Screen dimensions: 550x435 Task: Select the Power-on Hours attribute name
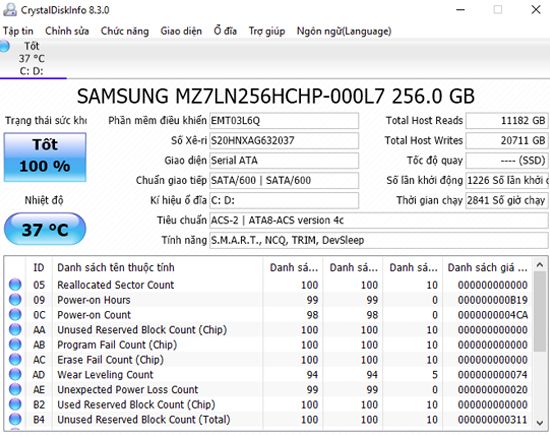click(x=94, y=300)
